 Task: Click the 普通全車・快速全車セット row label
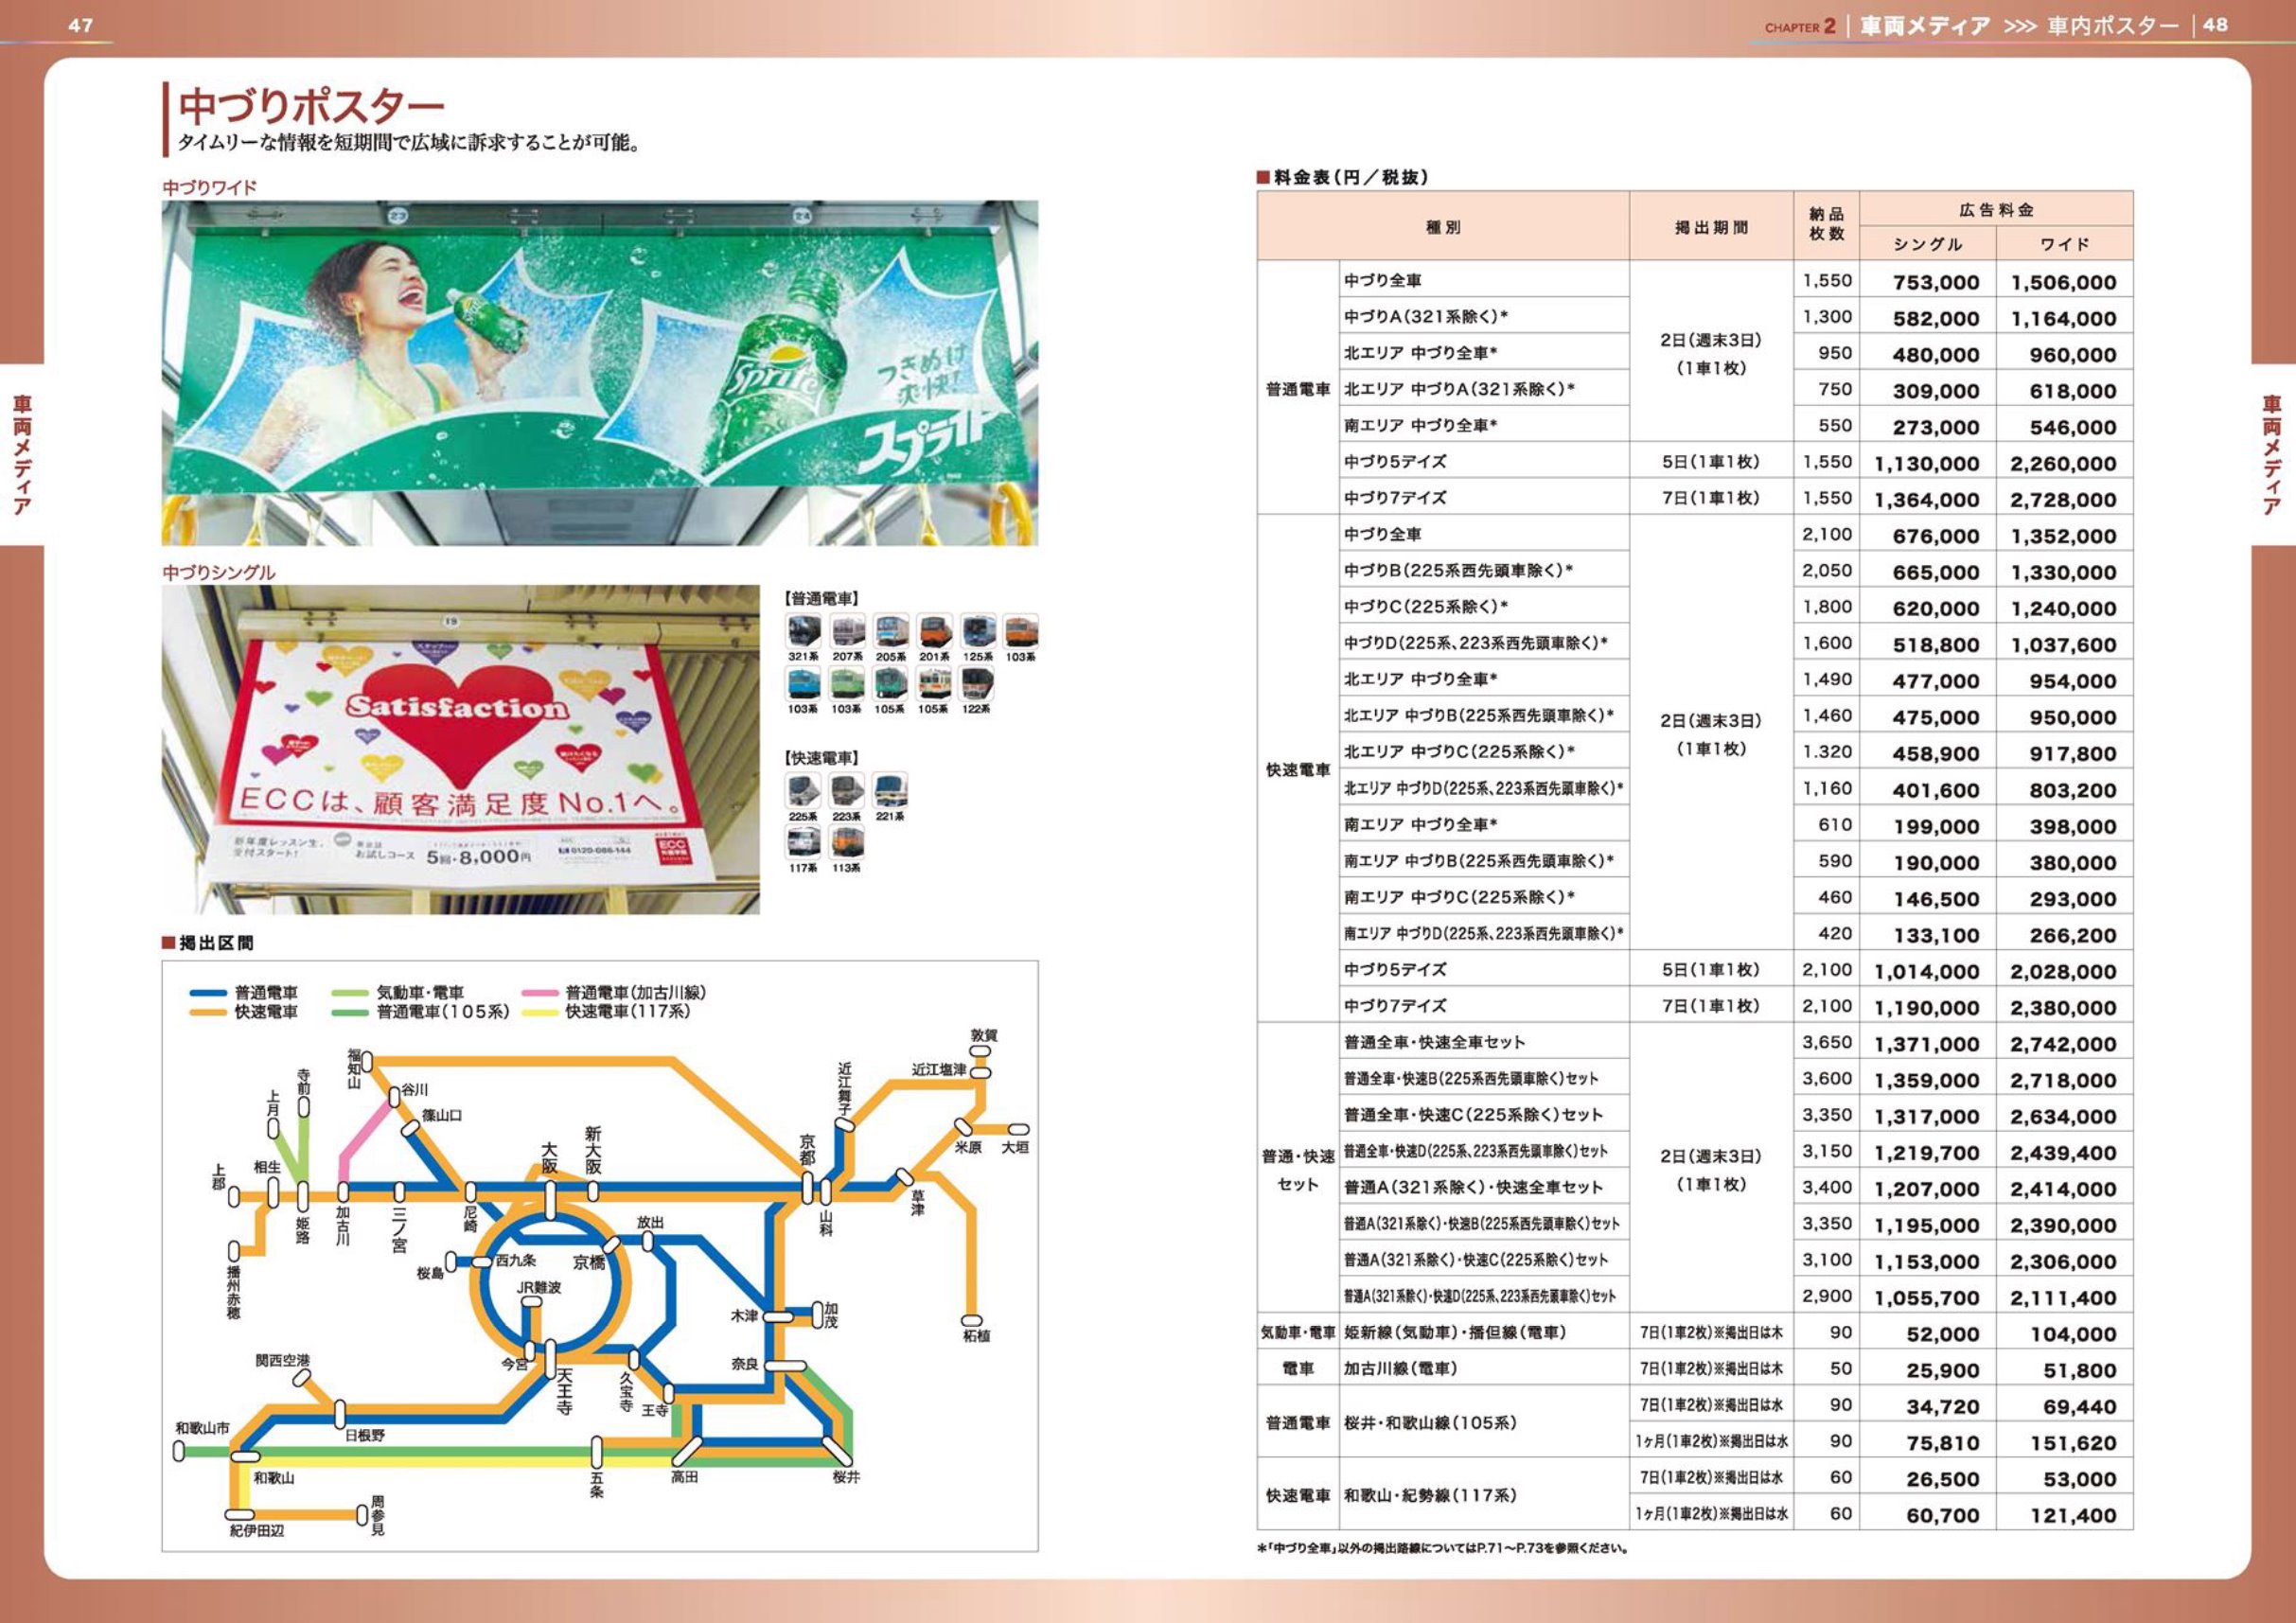point(1434,1042)
